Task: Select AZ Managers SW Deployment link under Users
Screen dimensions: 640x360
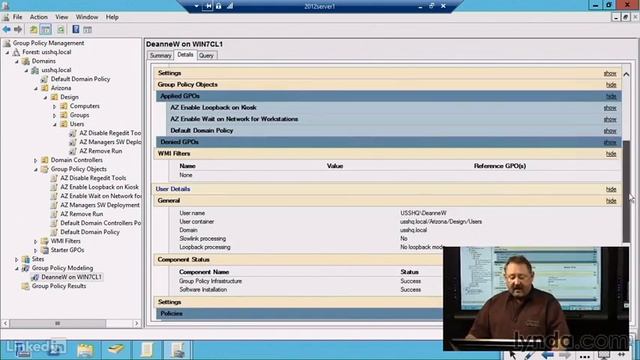Action: tap(110, 142)
